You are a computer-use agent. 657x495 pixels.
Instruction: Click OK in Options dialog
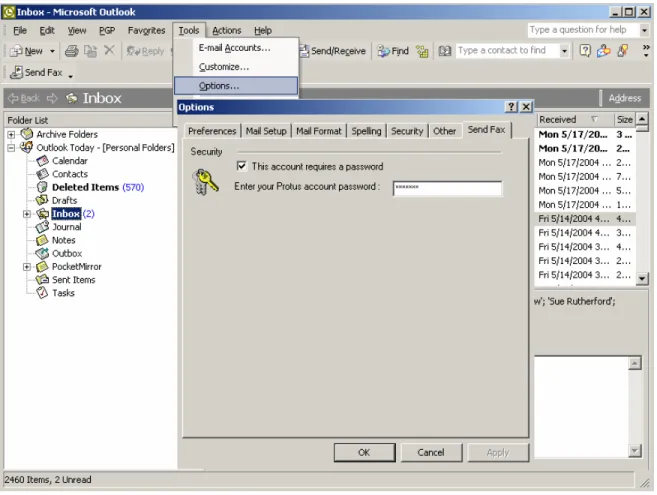point(364,452)
